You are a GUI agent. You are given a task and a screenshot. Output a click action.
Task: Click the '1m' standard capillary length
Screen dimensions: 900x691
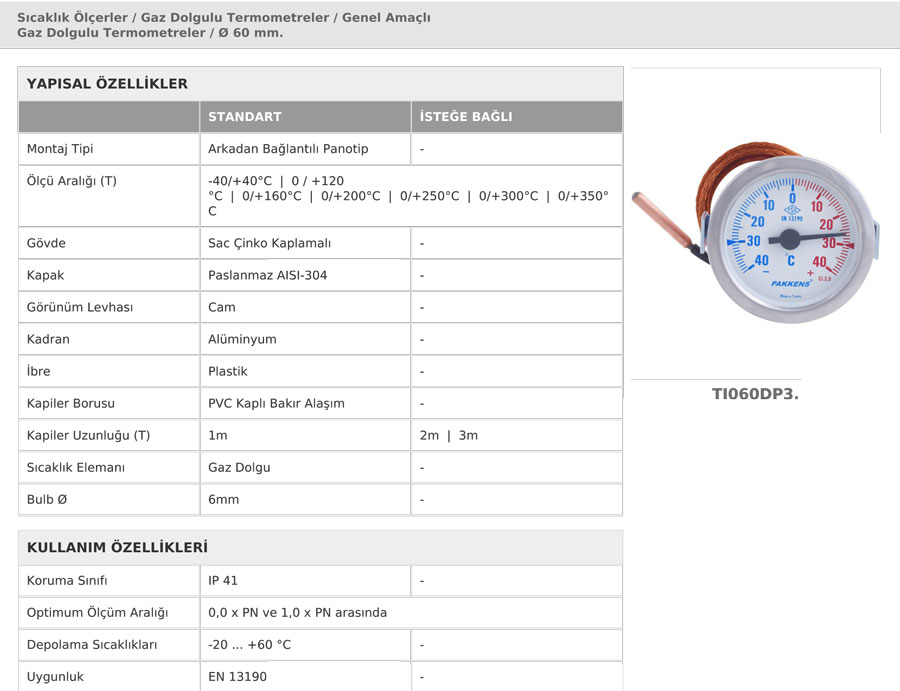click(x=218, y=435)
